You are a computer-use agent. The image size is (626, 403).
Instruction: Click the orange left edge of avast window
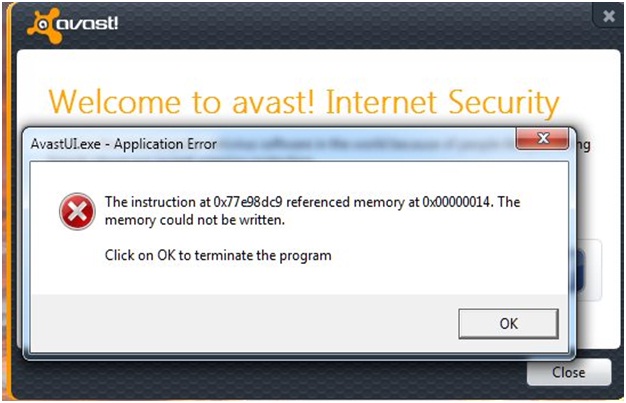[10, 200]
